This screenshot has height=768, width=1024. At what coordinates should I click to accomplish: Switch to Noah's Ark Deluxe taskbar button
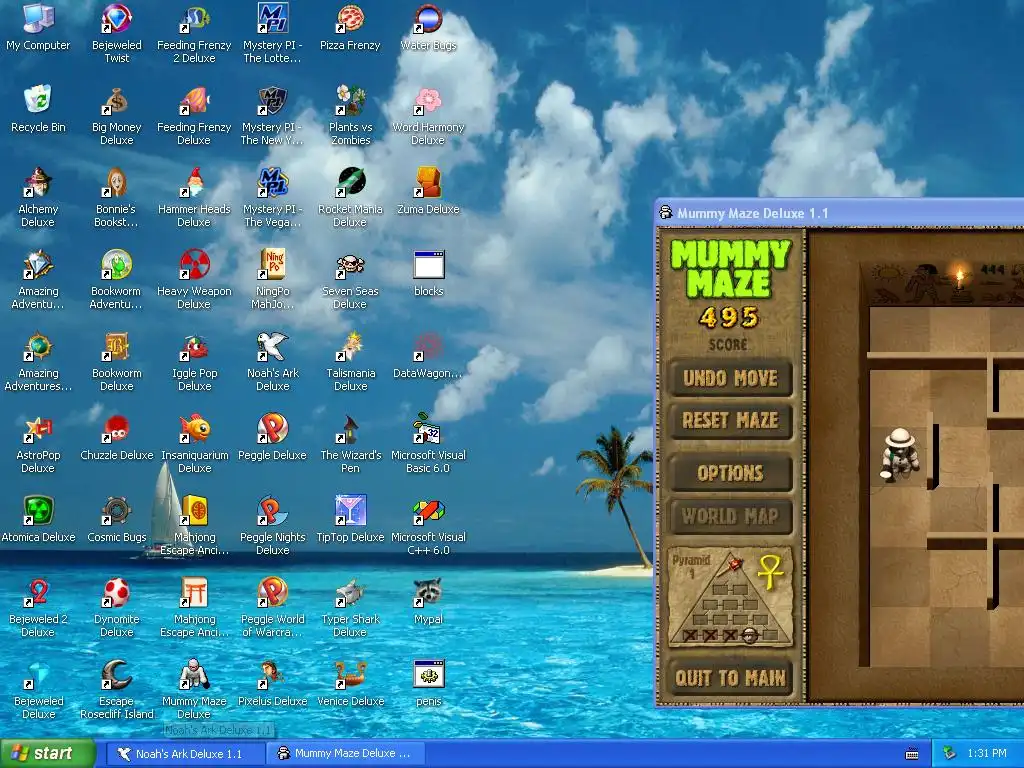[x=186, y=754]
